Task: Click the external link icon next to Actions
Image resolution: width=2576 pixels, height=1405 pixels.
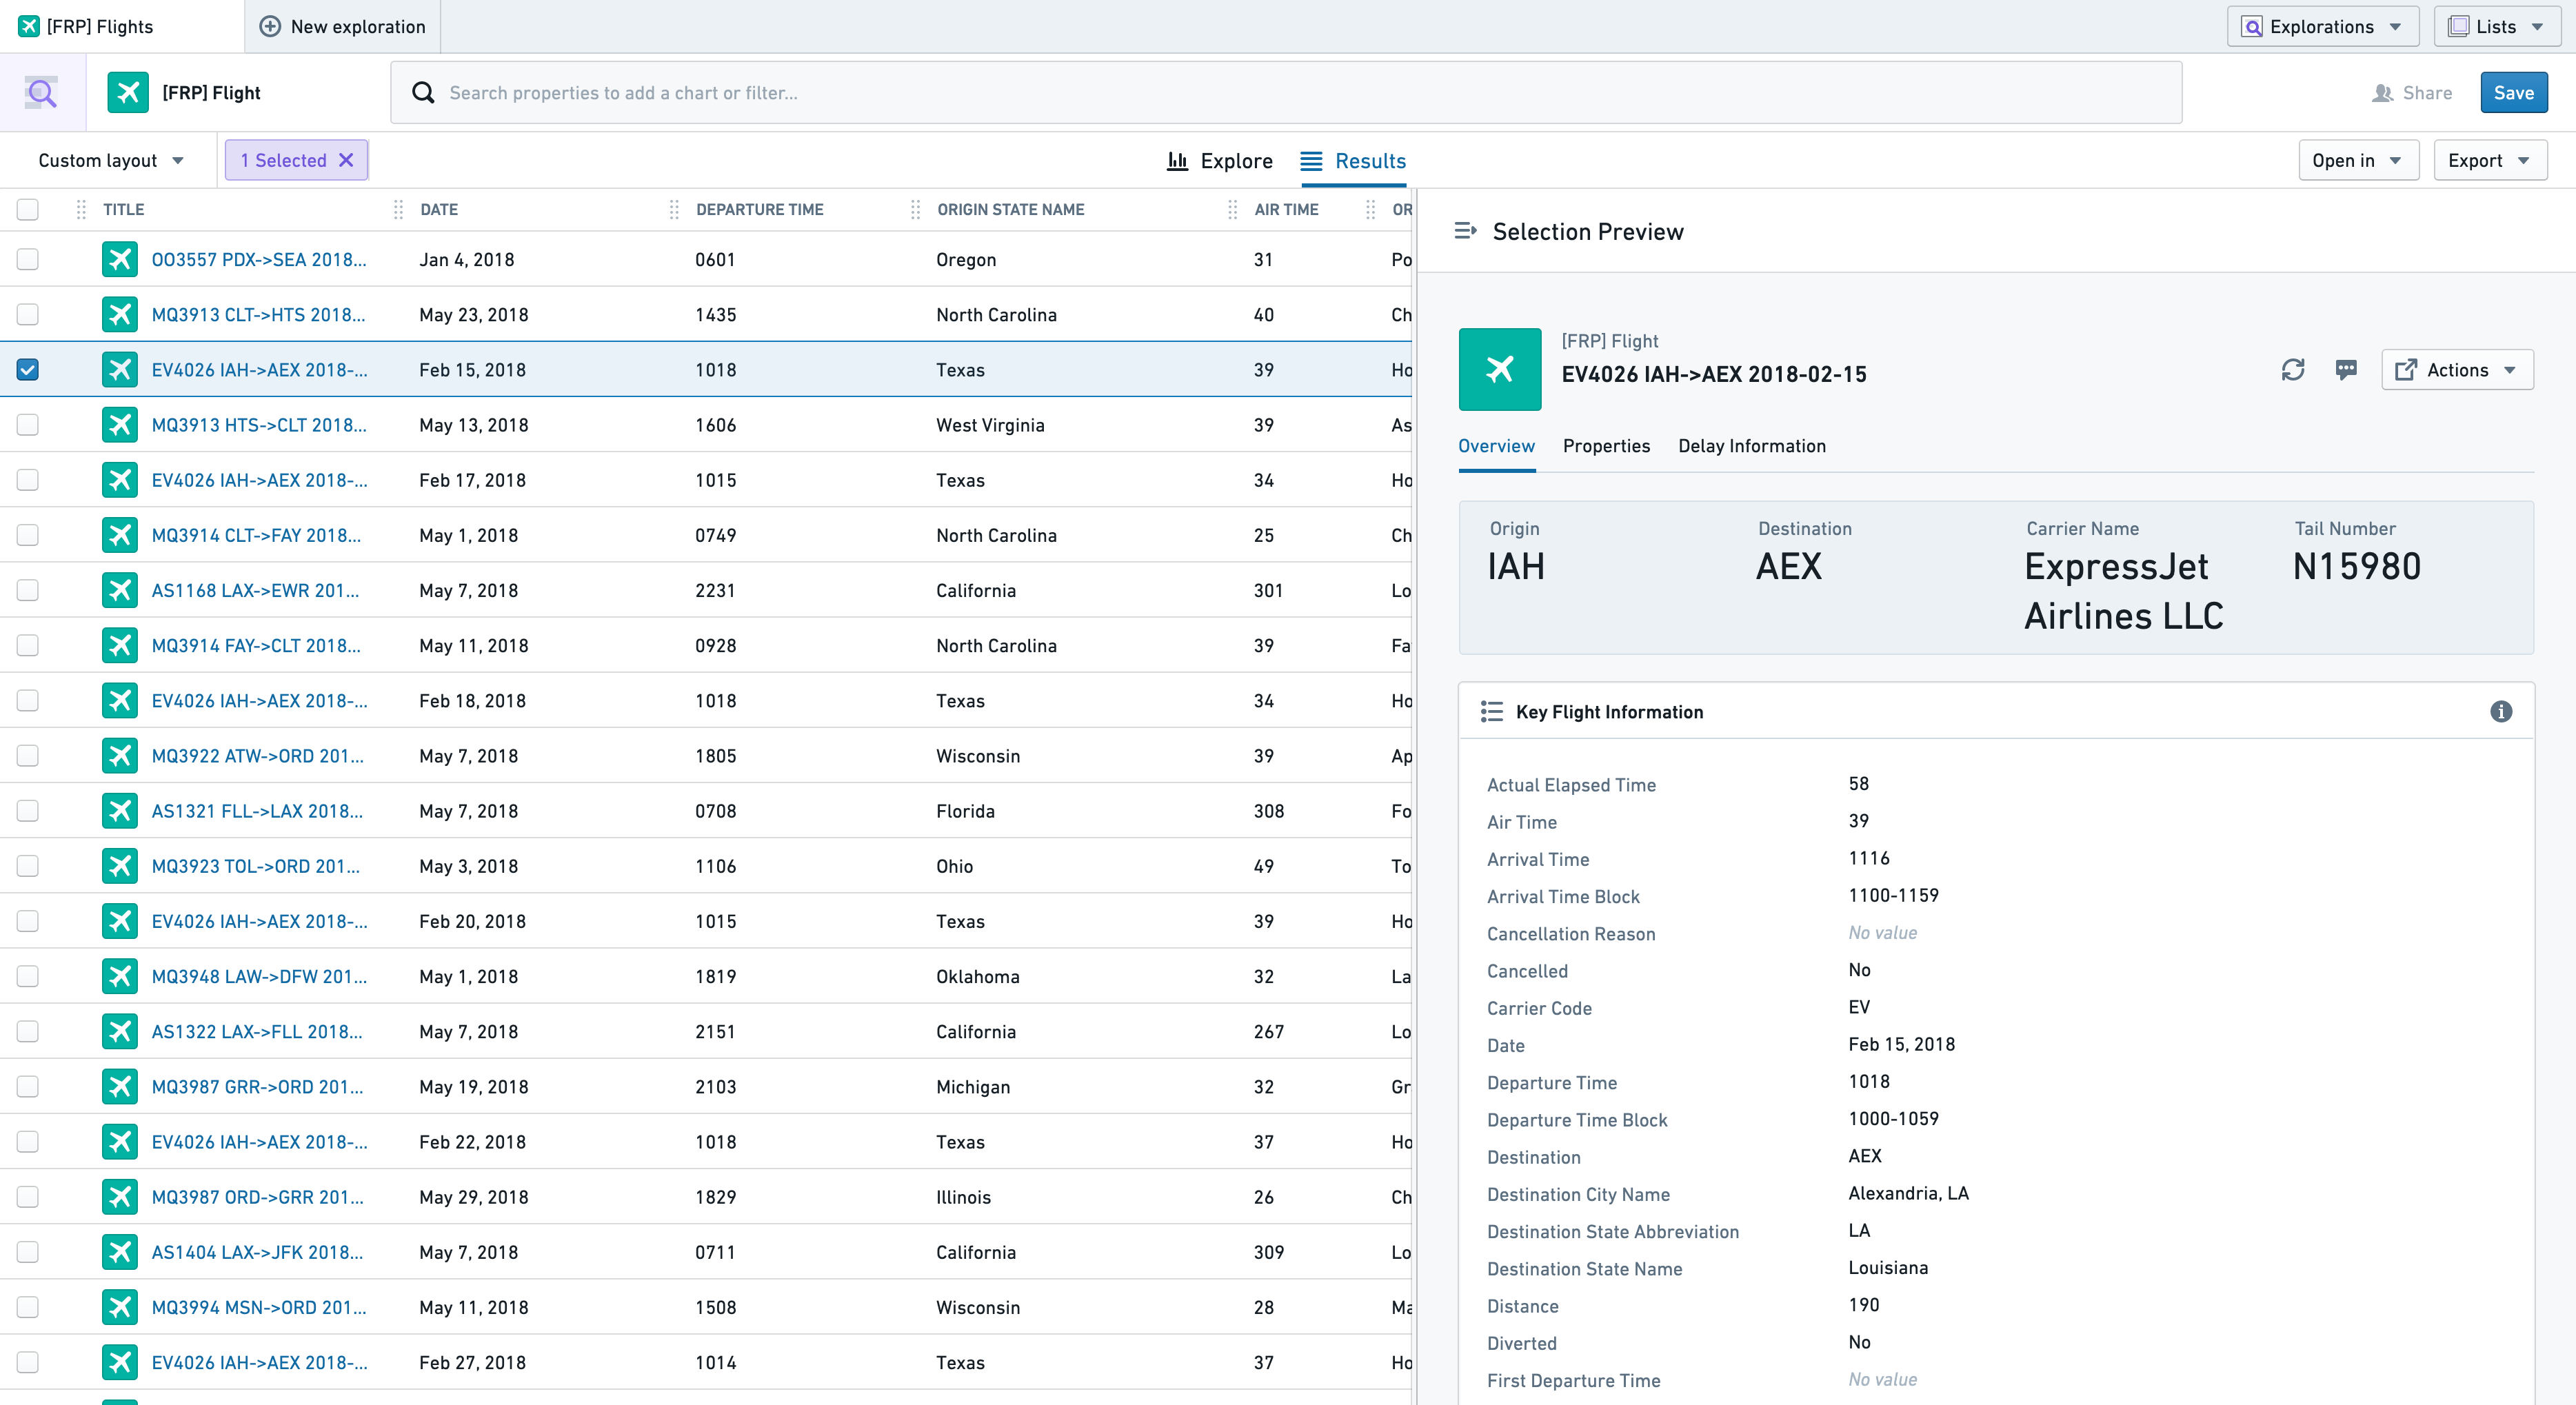Action: (x=2405, y=369)
